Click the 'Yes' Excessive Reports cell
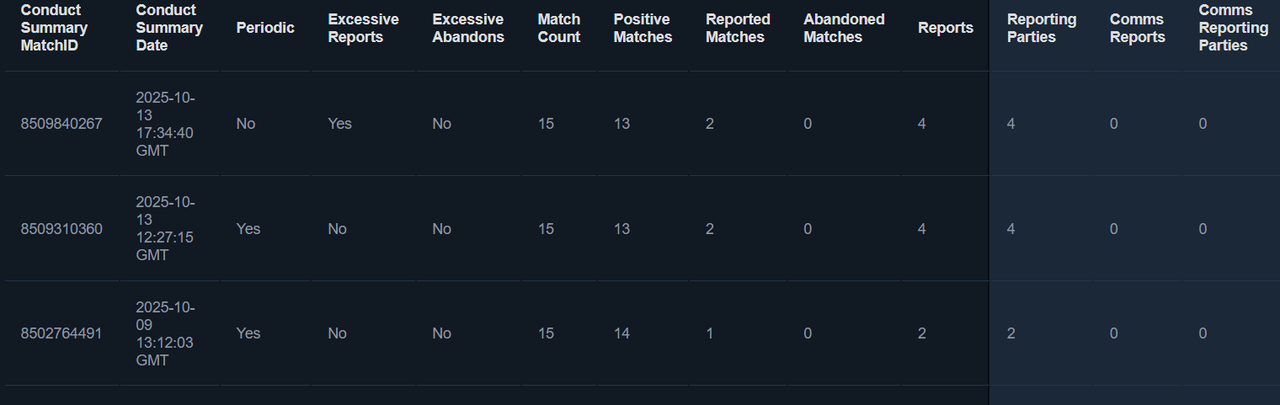 point(340,124)
